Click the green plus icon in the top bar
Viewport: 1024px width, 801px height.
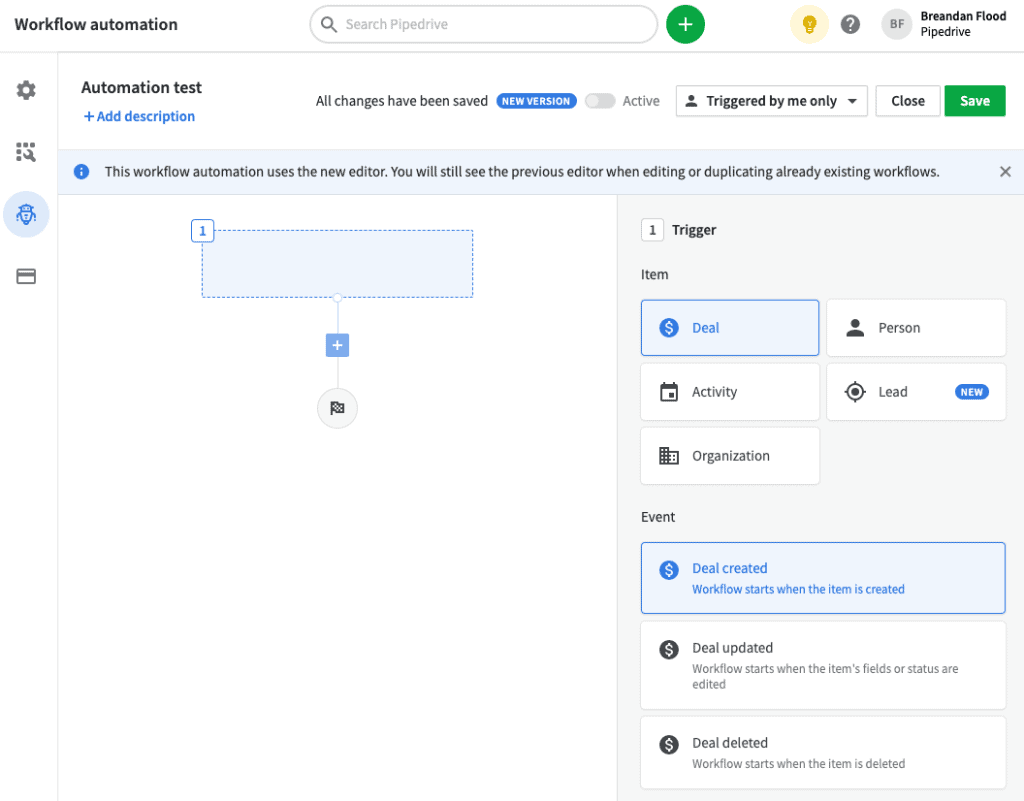[x=685, y=24]
